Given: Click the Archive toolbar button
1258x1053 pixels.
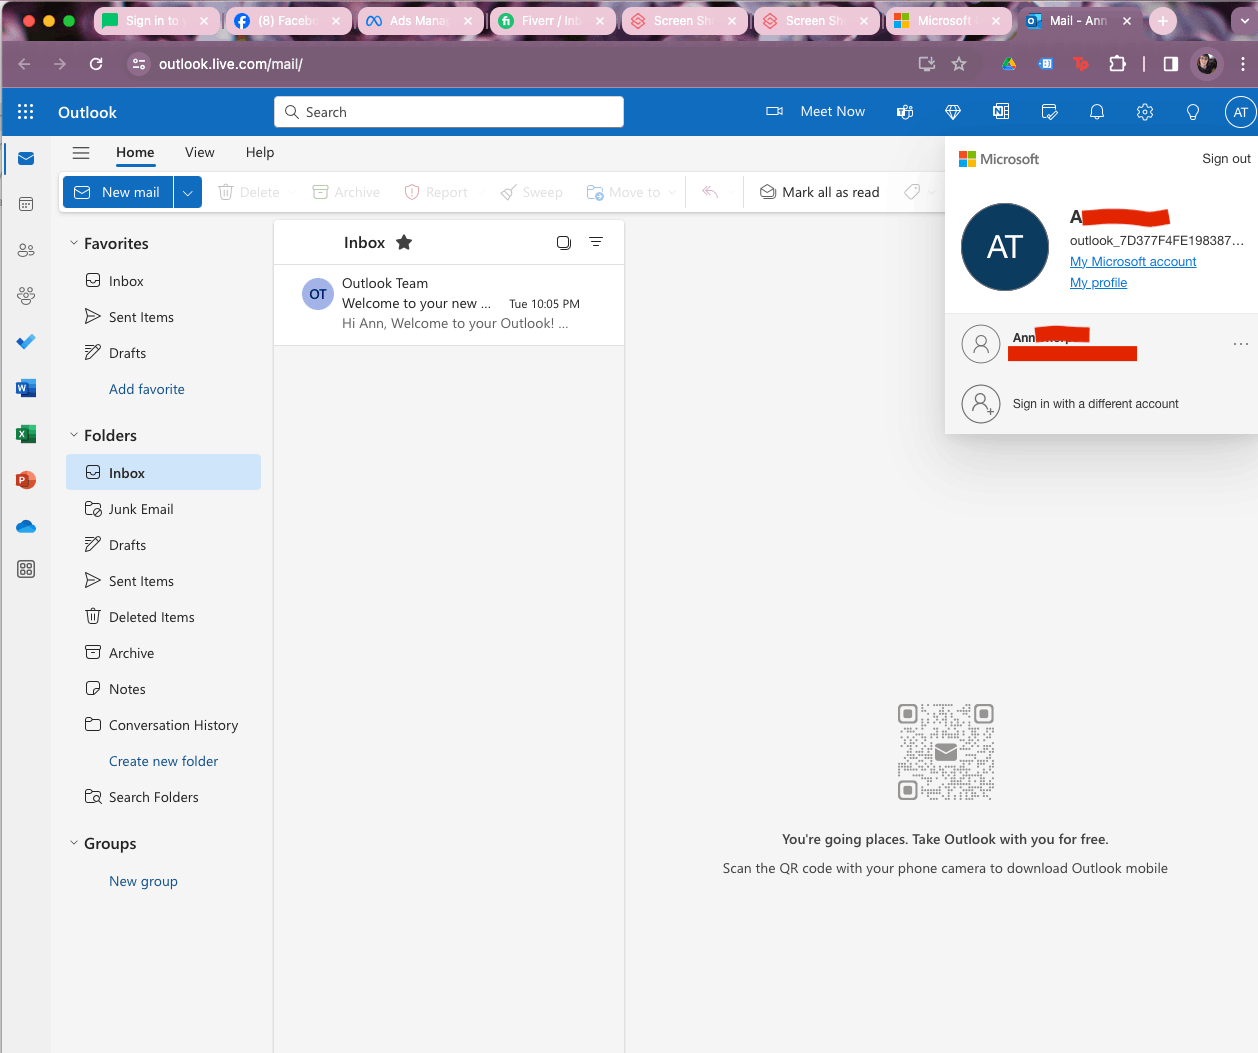Looking at the screenshot, I should pos(346,192).
